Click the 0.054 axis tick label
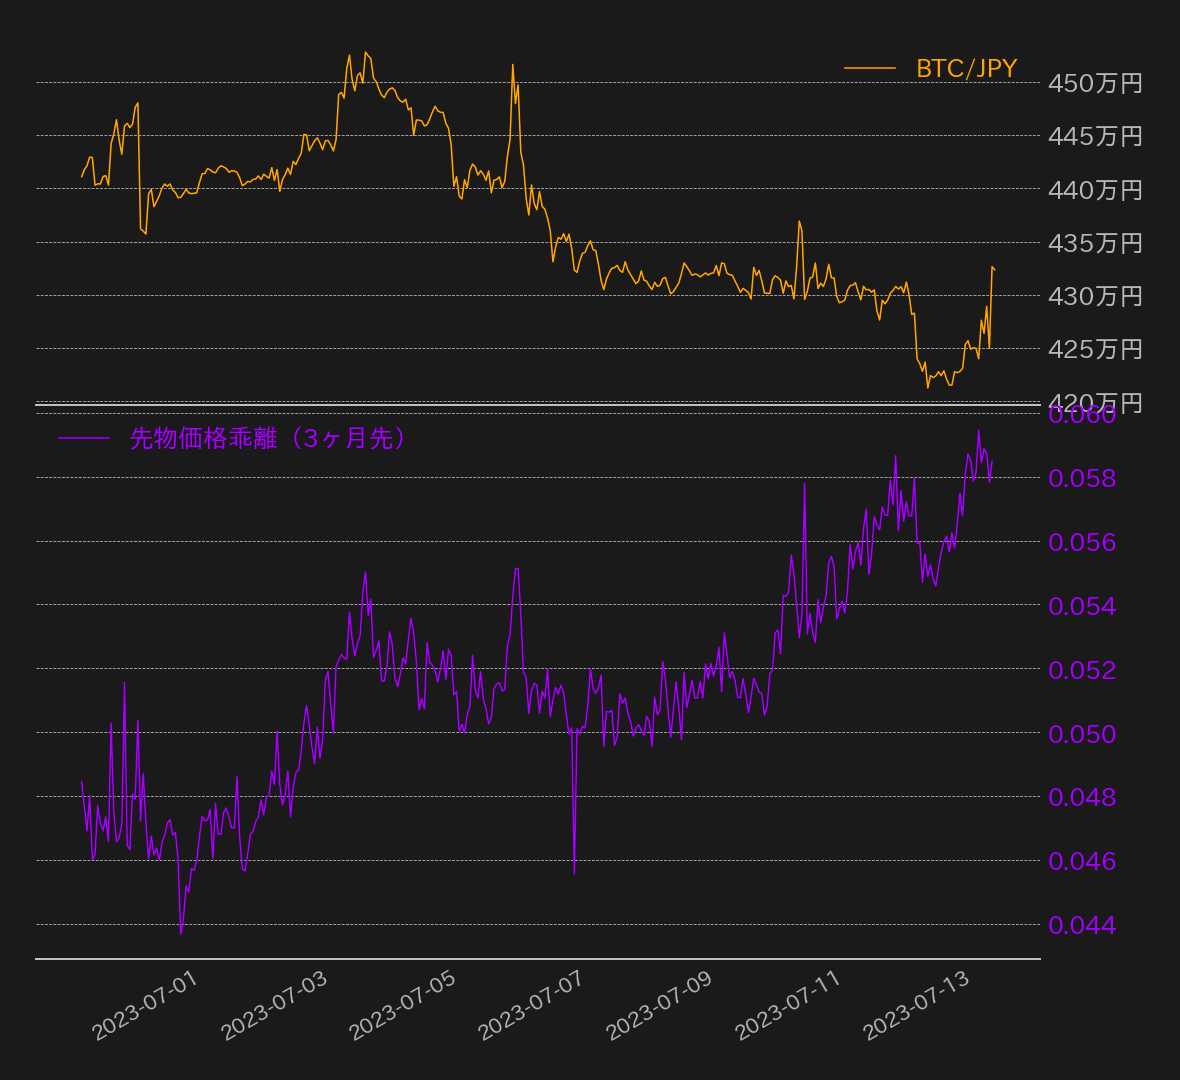Viewport: 1180px width, 1080px height. pos(1082,606)
